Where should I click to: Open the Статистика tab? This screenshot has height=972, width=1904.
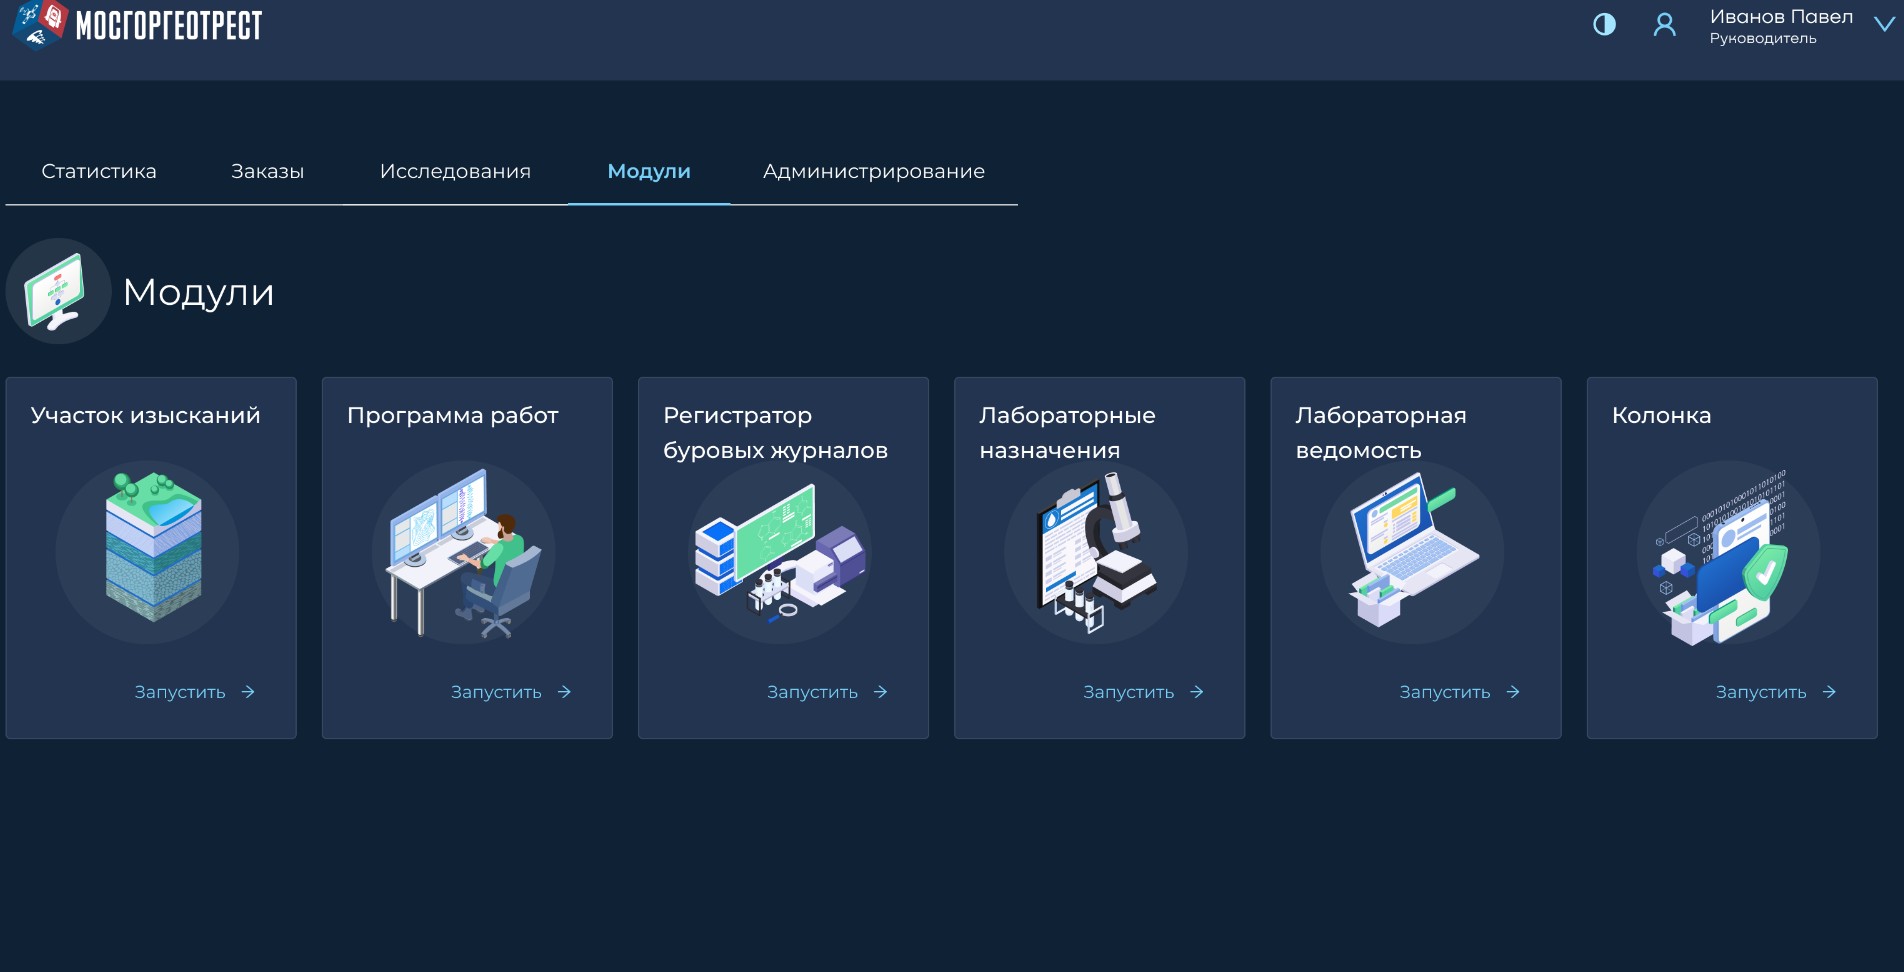click(x=99, y=171)
